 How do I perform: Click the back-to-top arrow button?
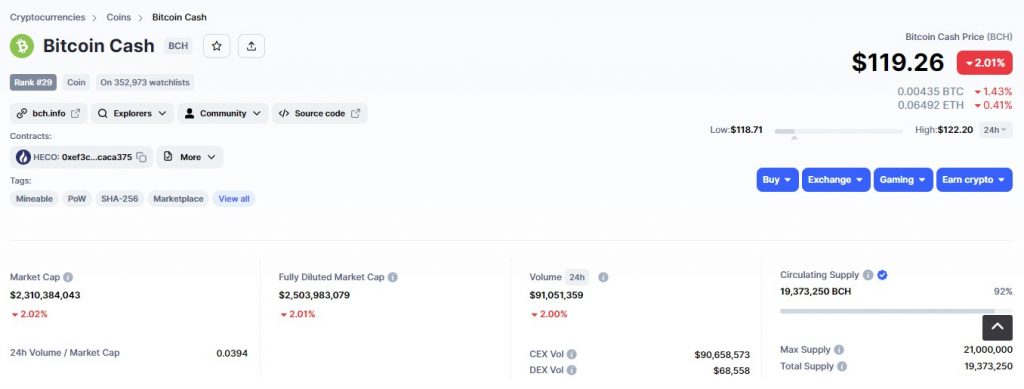[997, 328]
